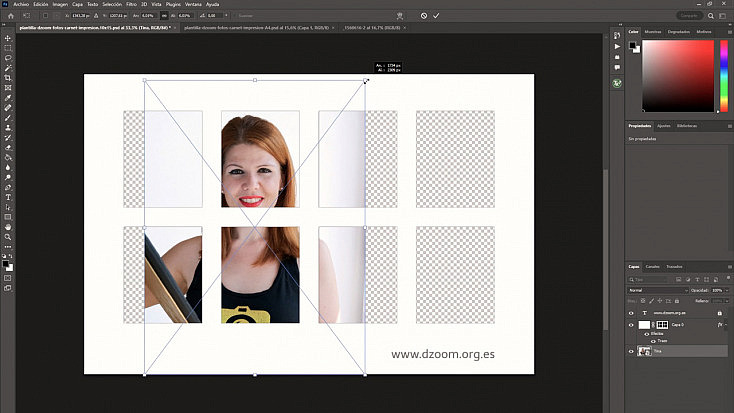Open the Relleno dropdown arrow
Image resolution: width=734 pixels, height=413 pixels.
pos(727,301)
